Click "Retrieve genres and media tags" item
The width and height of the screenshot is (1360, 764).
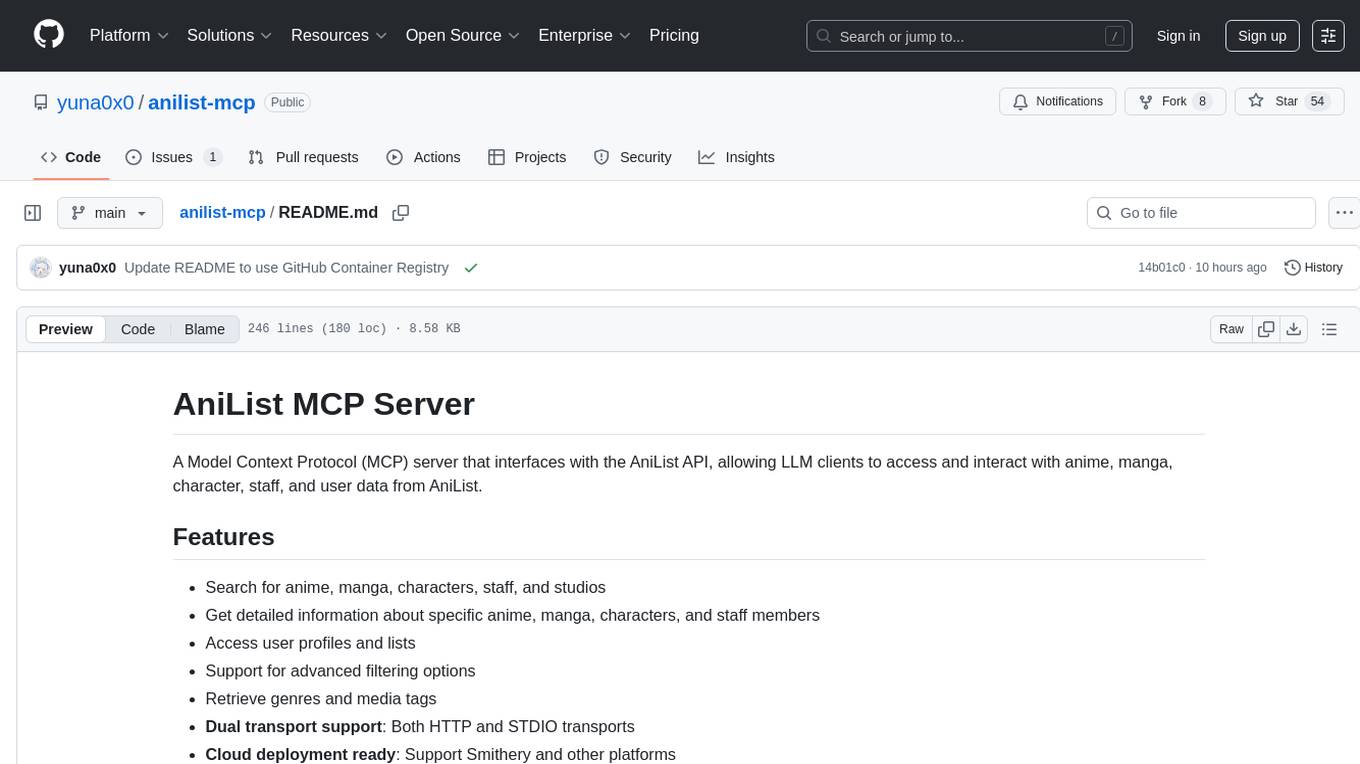coord(321,699)
